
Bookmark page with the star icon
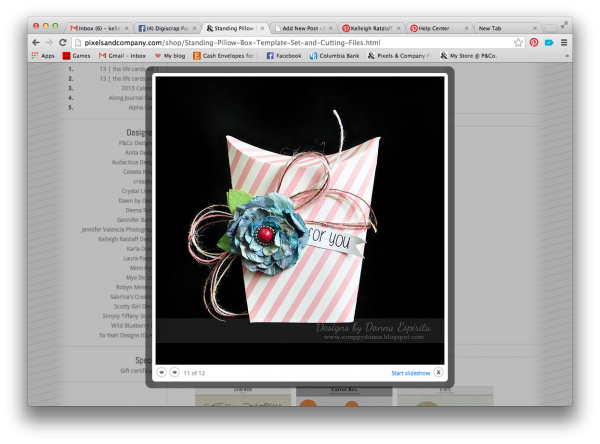518,42
